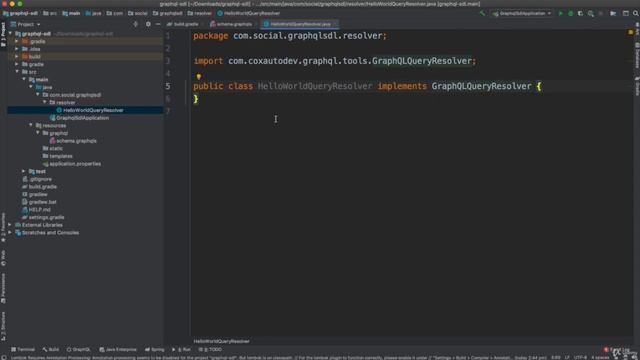
Task: Open the Spring tool window
Action: pos(155,349)
